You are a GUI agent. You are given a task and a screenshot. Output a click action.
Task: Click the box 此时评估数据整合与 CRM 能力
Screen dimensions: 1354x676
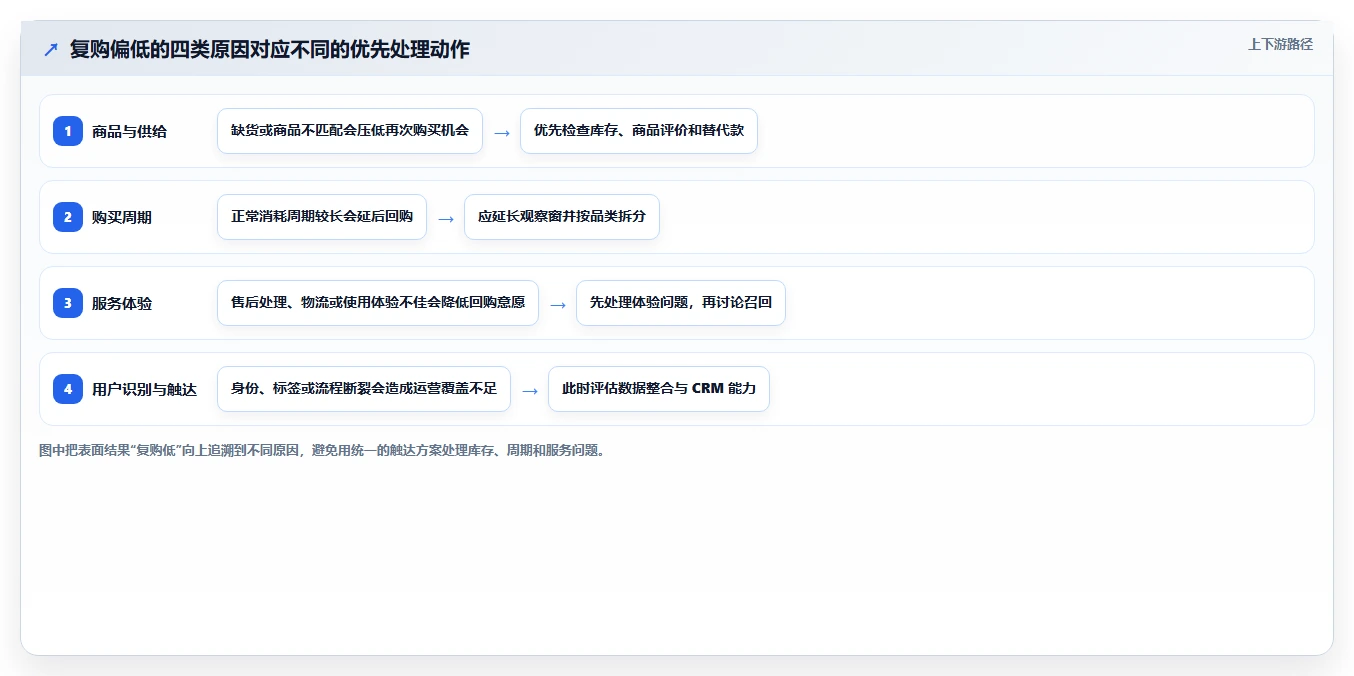(659, 389)
